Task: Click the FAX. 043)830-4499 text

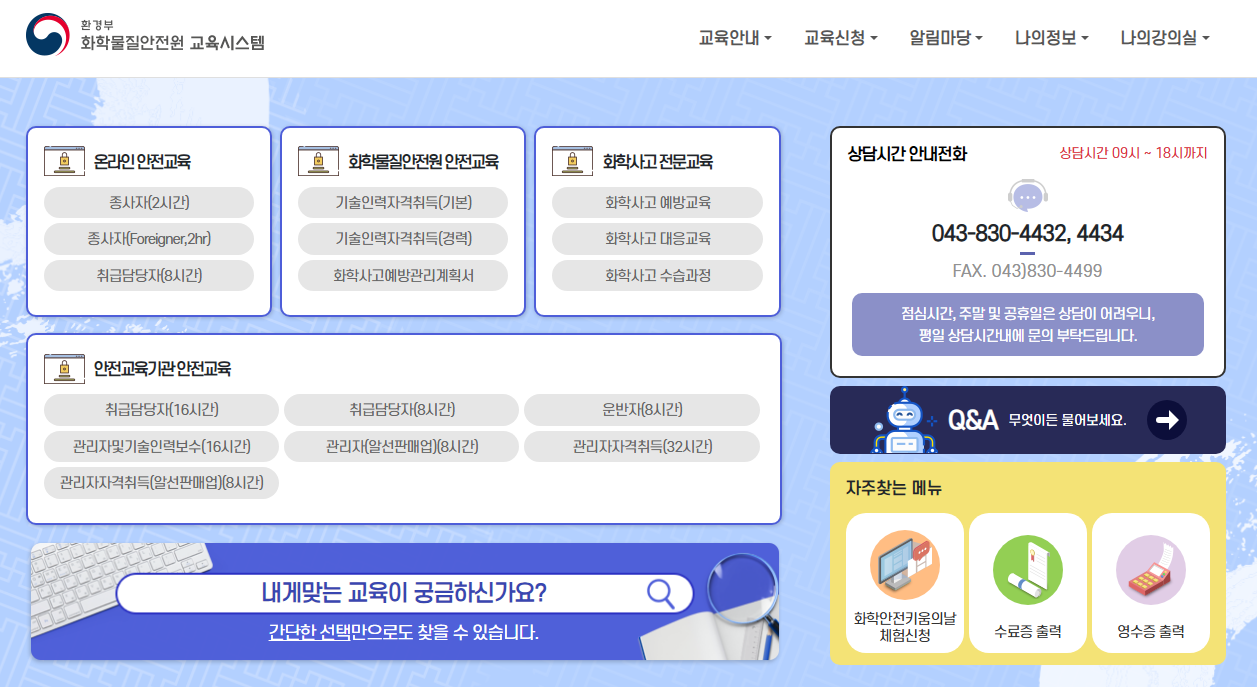Action: (x=1027, y=271)
